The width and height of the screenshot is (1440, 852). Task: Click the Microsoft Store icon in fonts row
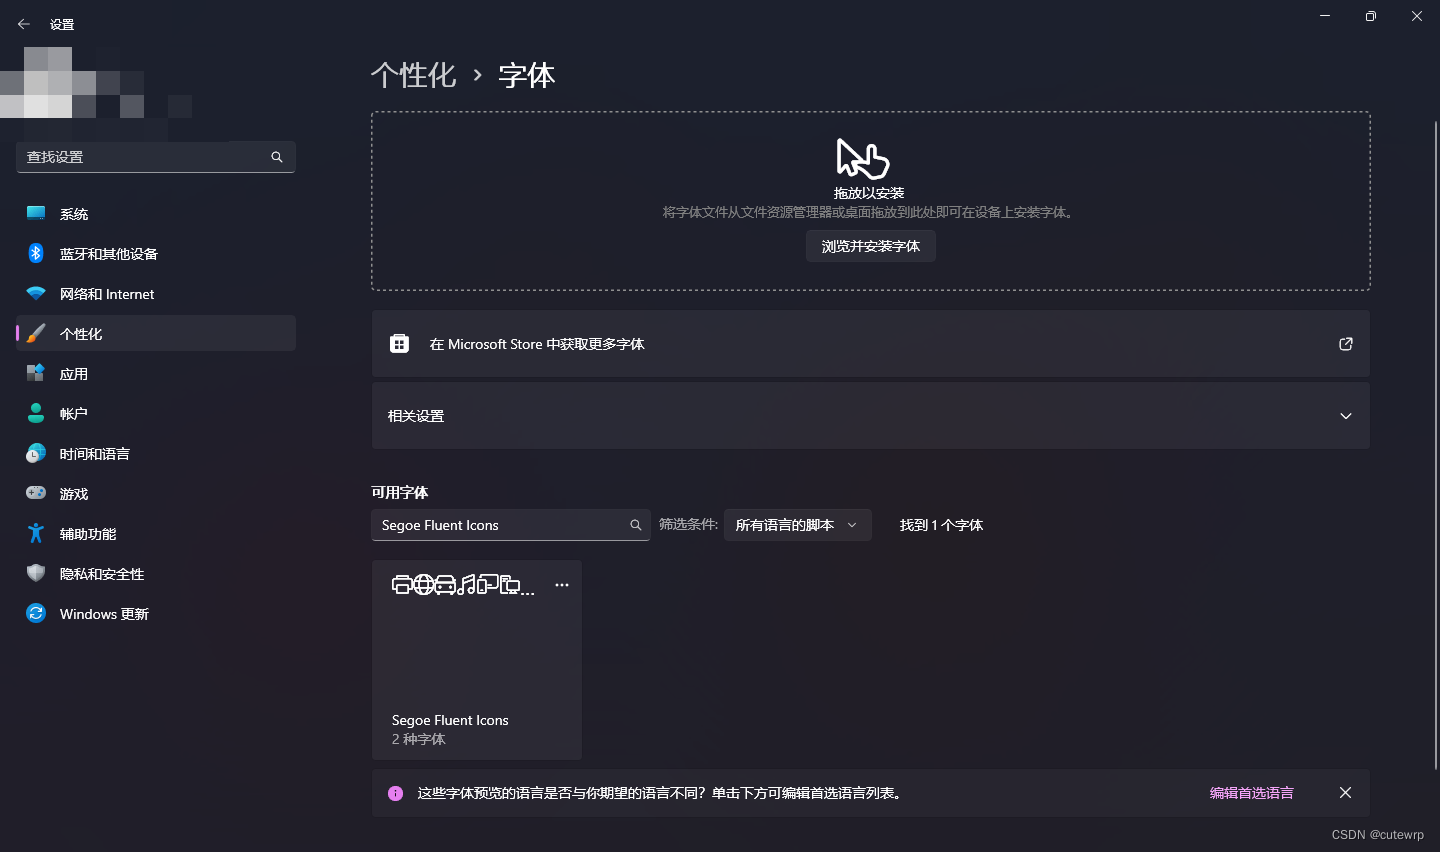(x=399, y=344)
